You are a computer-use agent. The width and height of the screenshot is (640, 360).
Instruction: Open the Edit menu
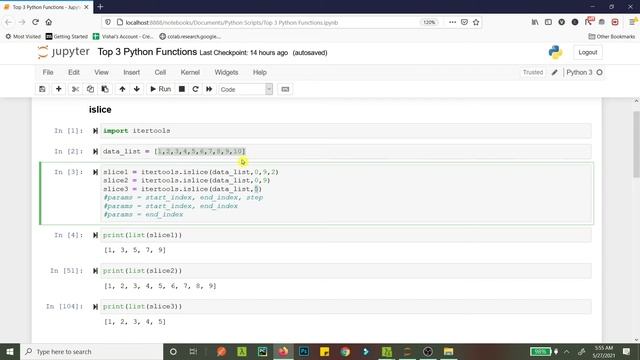point(74,72)
